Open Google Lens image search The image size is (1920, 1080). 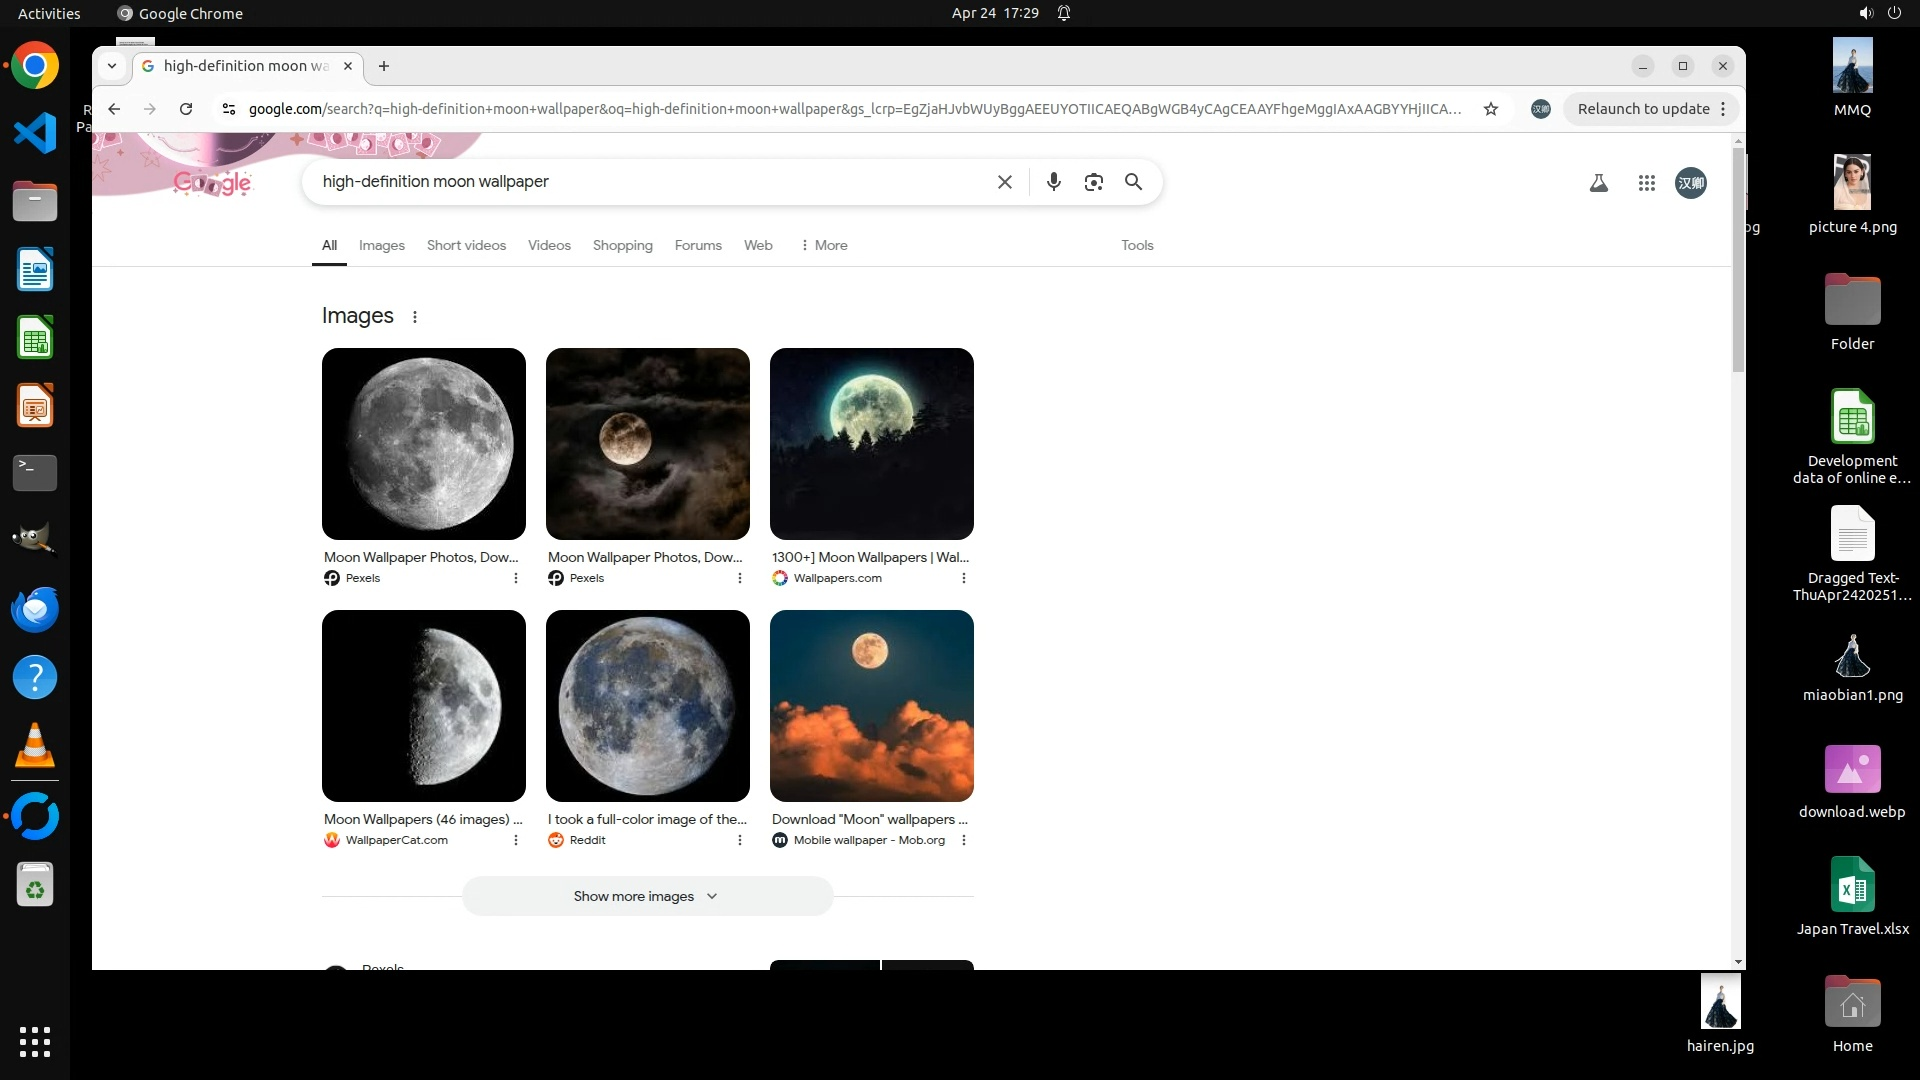(1093, 182)
